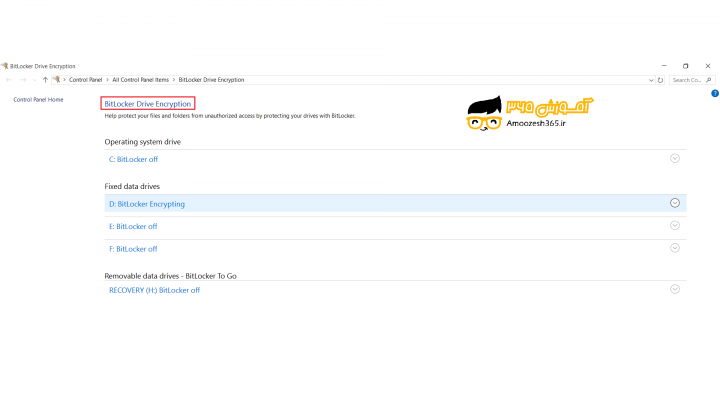
Task: Expand the C: BitLocker off chevron
Action: 675,158
